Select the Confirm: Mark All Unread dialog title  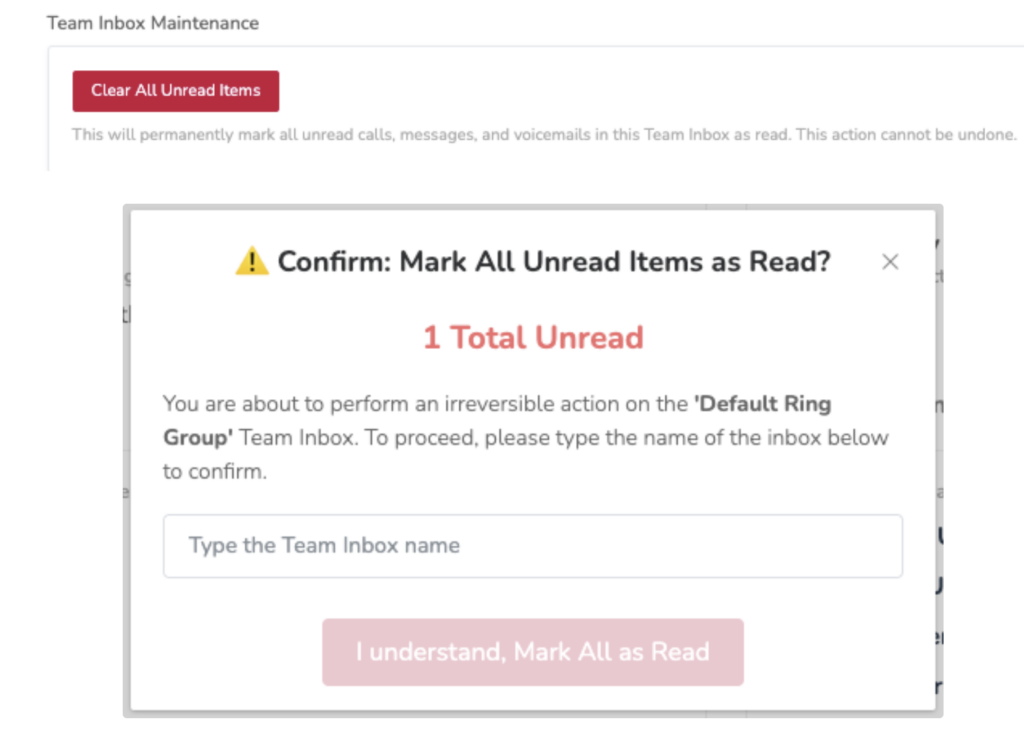tap(554, 261)
